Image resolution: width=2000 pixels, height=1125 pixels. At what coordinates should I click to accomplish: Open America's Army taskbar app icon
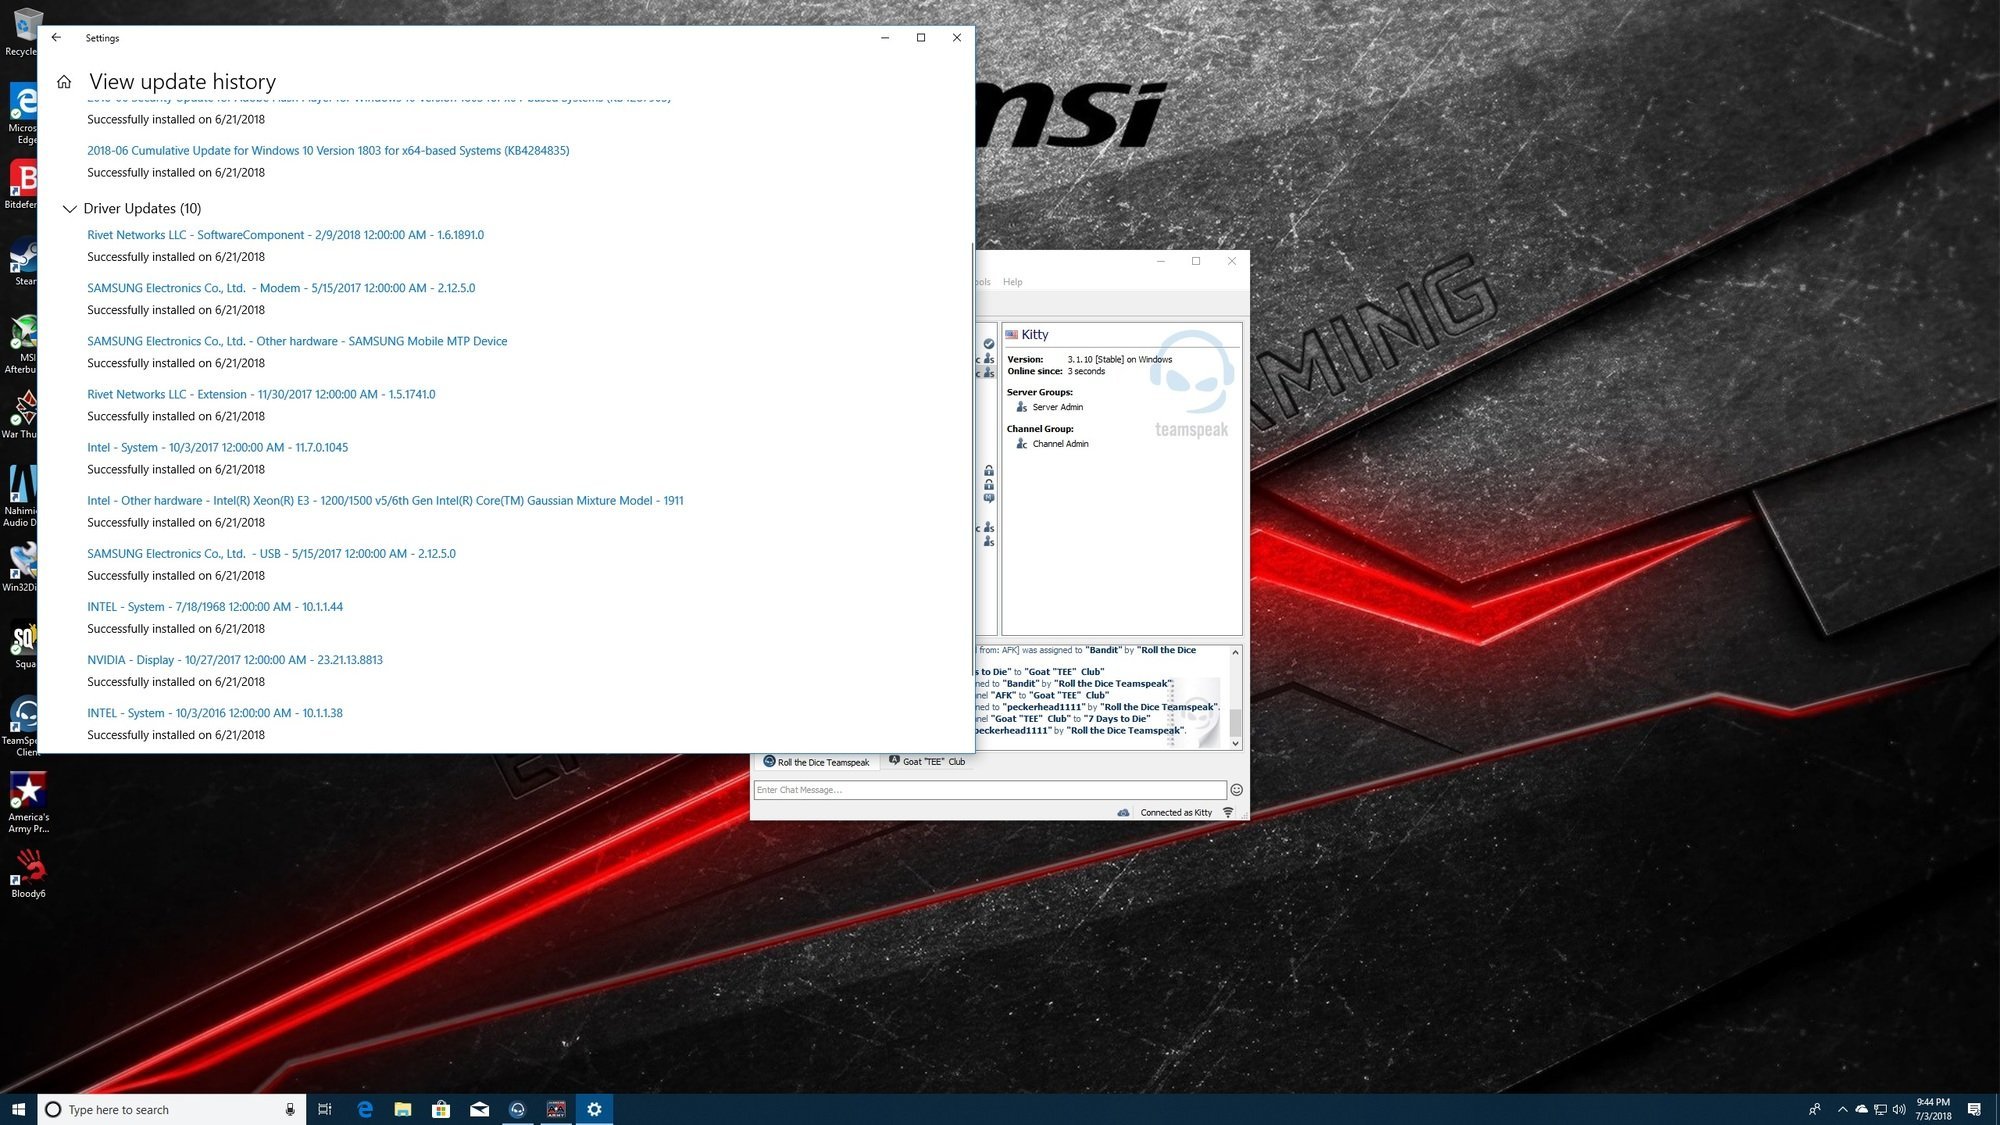click(556, 1109)
